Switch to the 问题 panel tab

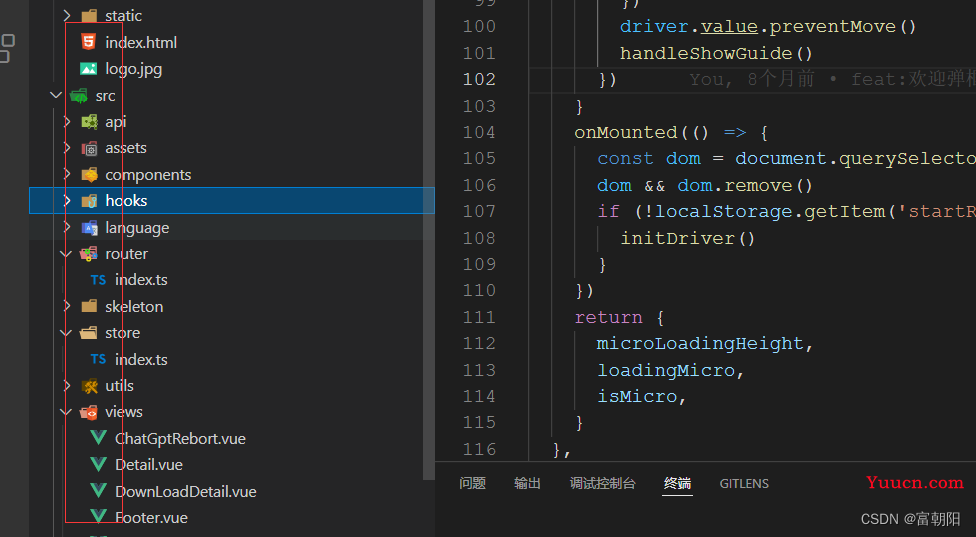(472, 483)
